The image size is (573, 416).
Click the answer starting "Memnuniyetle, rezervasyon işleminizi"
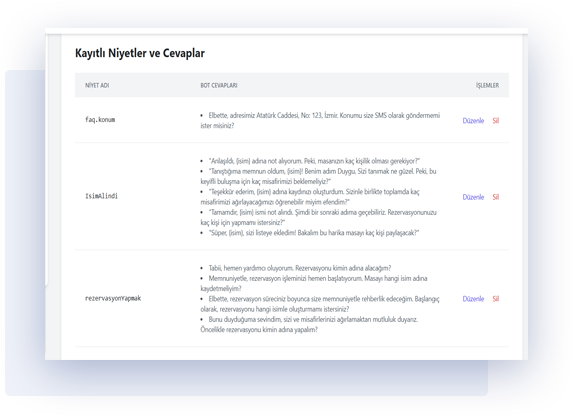(x=314, y=283)
